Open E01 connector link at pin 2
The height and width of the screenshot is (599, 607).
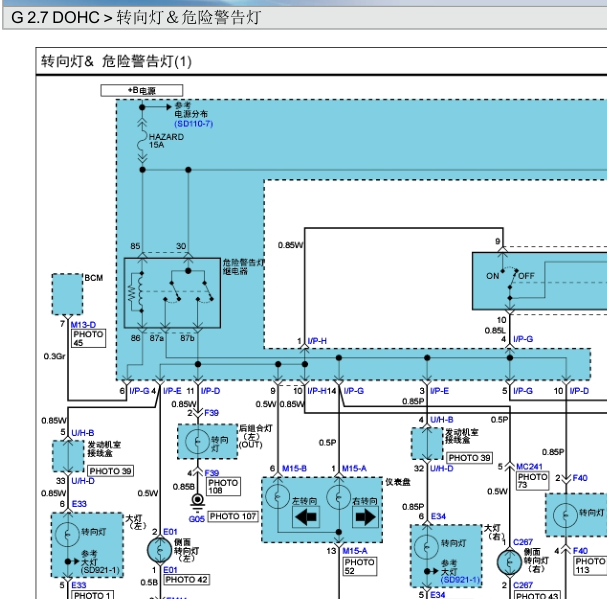point(170,532)
